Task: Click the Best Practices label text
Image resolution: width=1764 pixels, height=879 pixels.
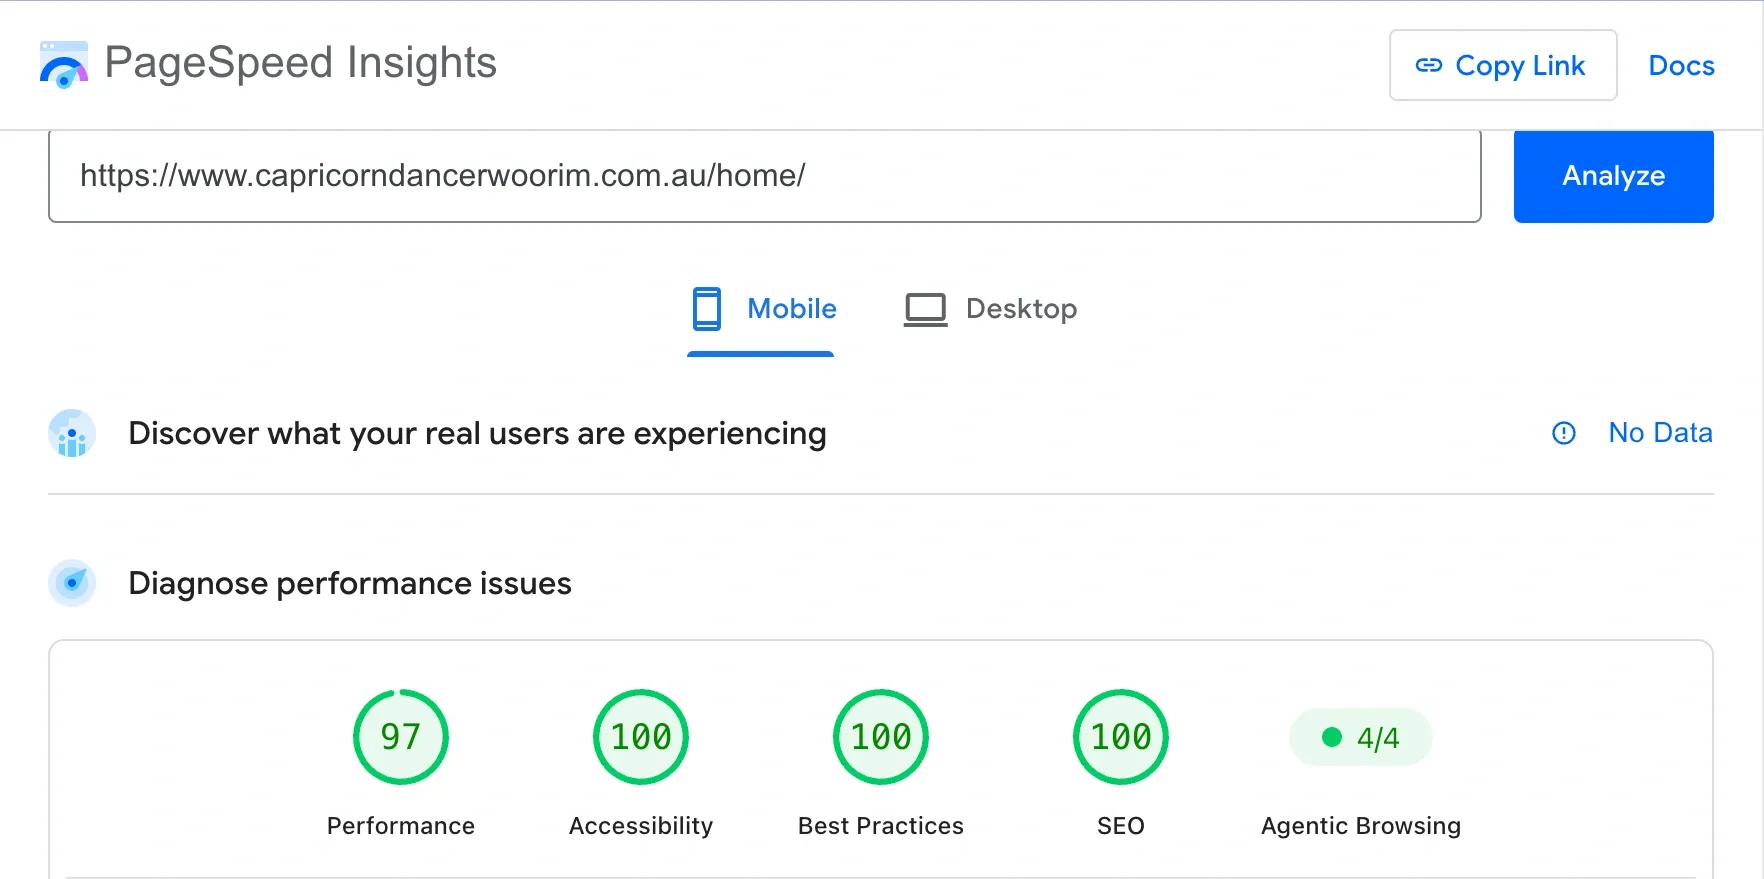Action: pyautogui.click(x=881, y=826)
